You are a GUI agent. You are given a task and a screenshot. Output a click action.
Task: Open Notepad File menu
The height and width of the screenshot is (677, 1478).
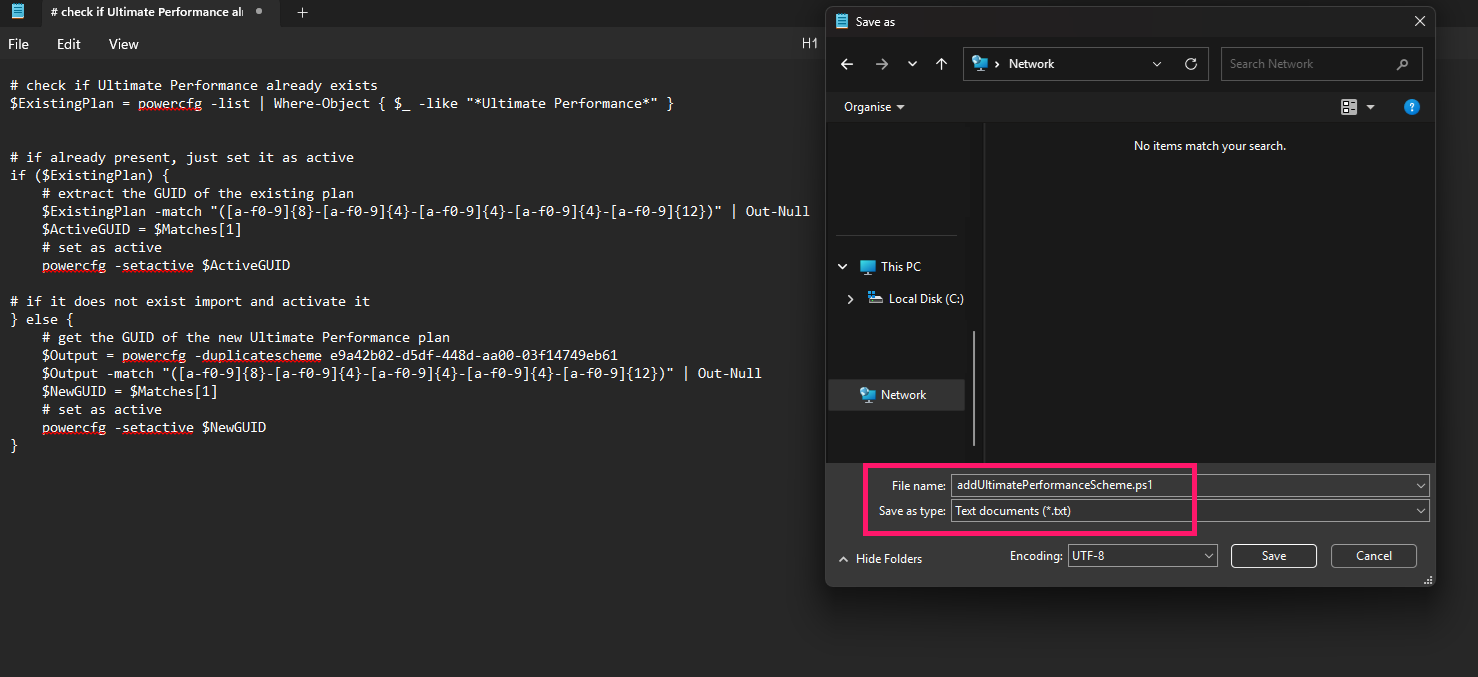pos(19,44)
